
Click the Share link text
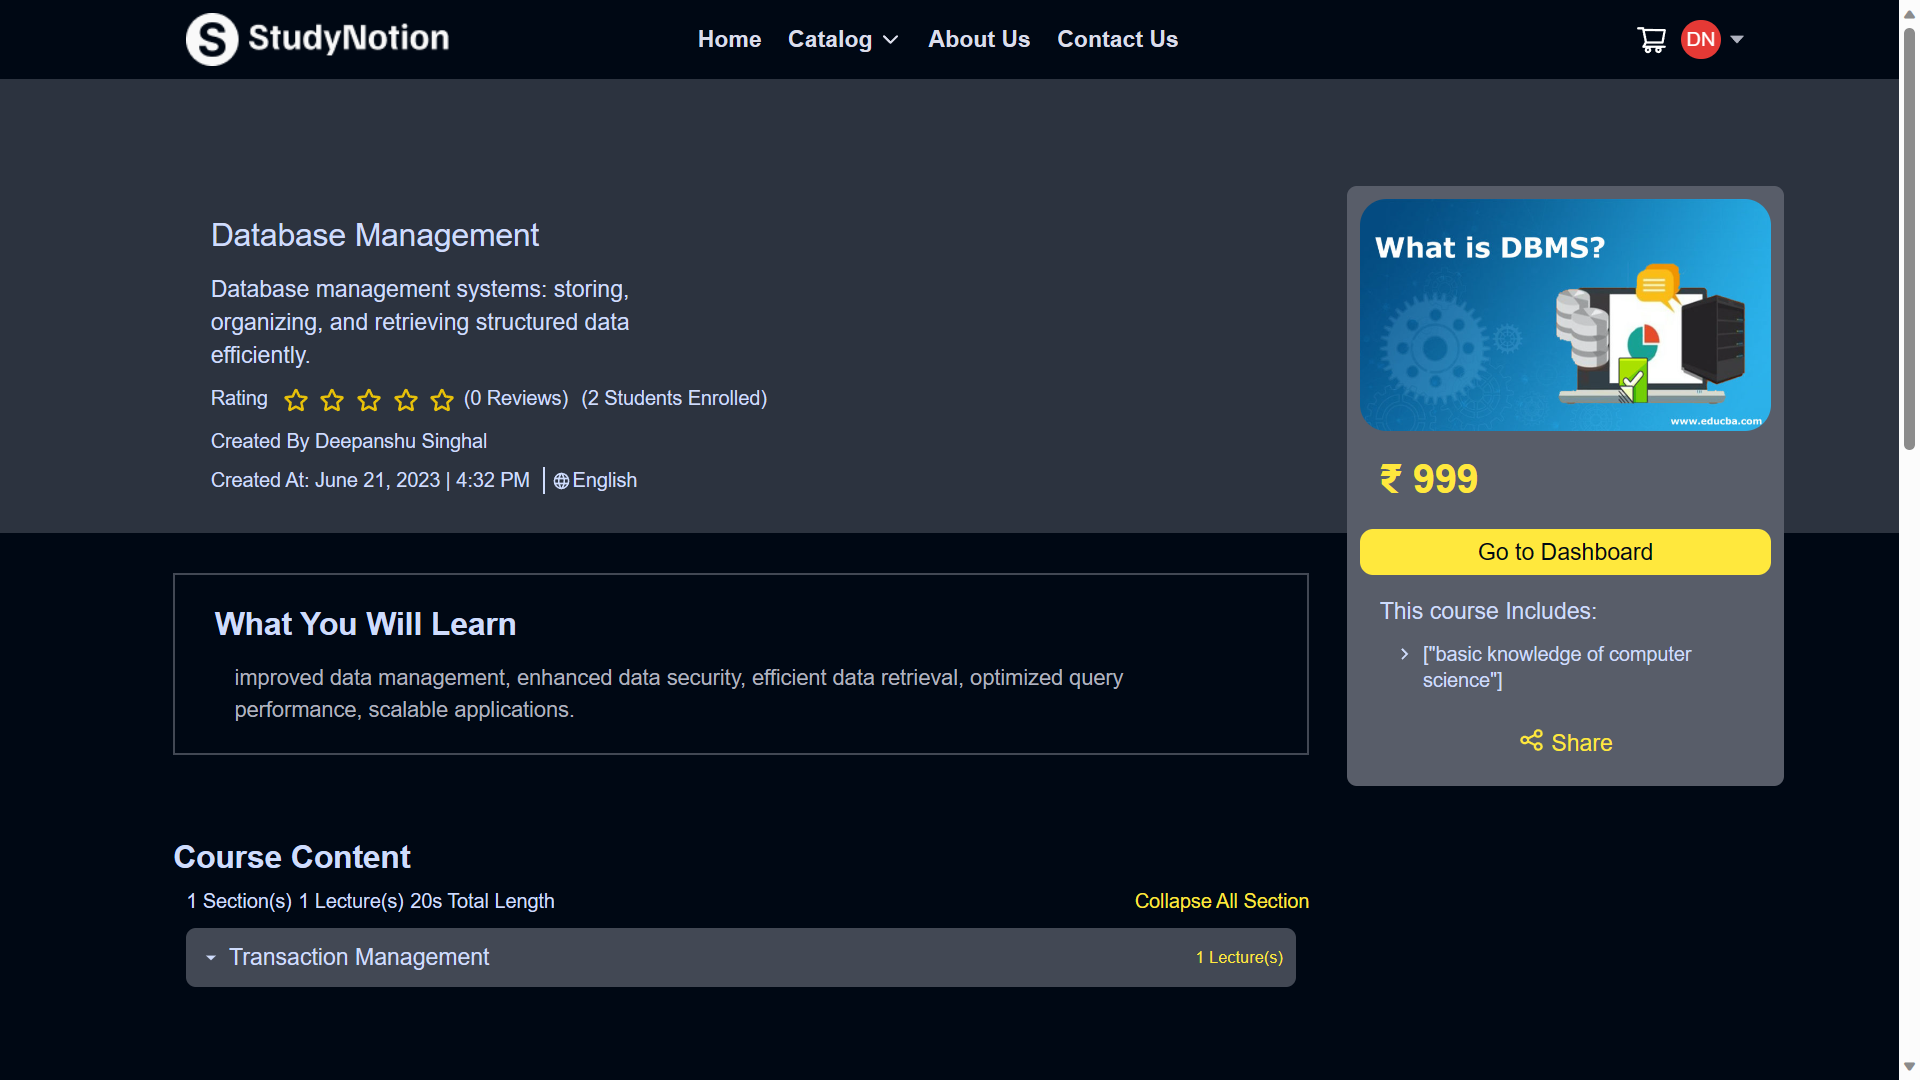click(x=1581, y=743)
